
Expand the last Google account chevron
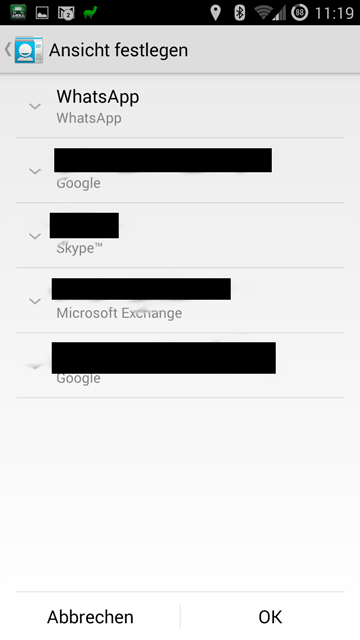(35, 366)
